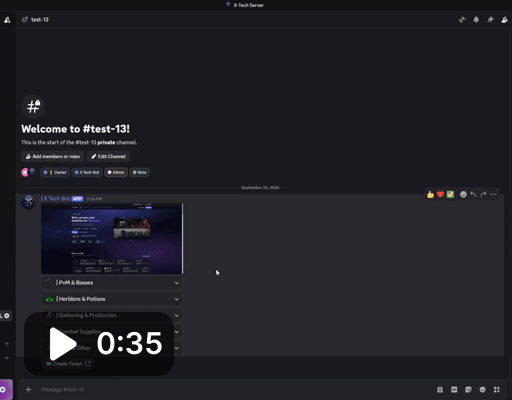Screen dimensions: 512x400
Task: Click the Add members or roles button
Action: click(x=53, y=156)
